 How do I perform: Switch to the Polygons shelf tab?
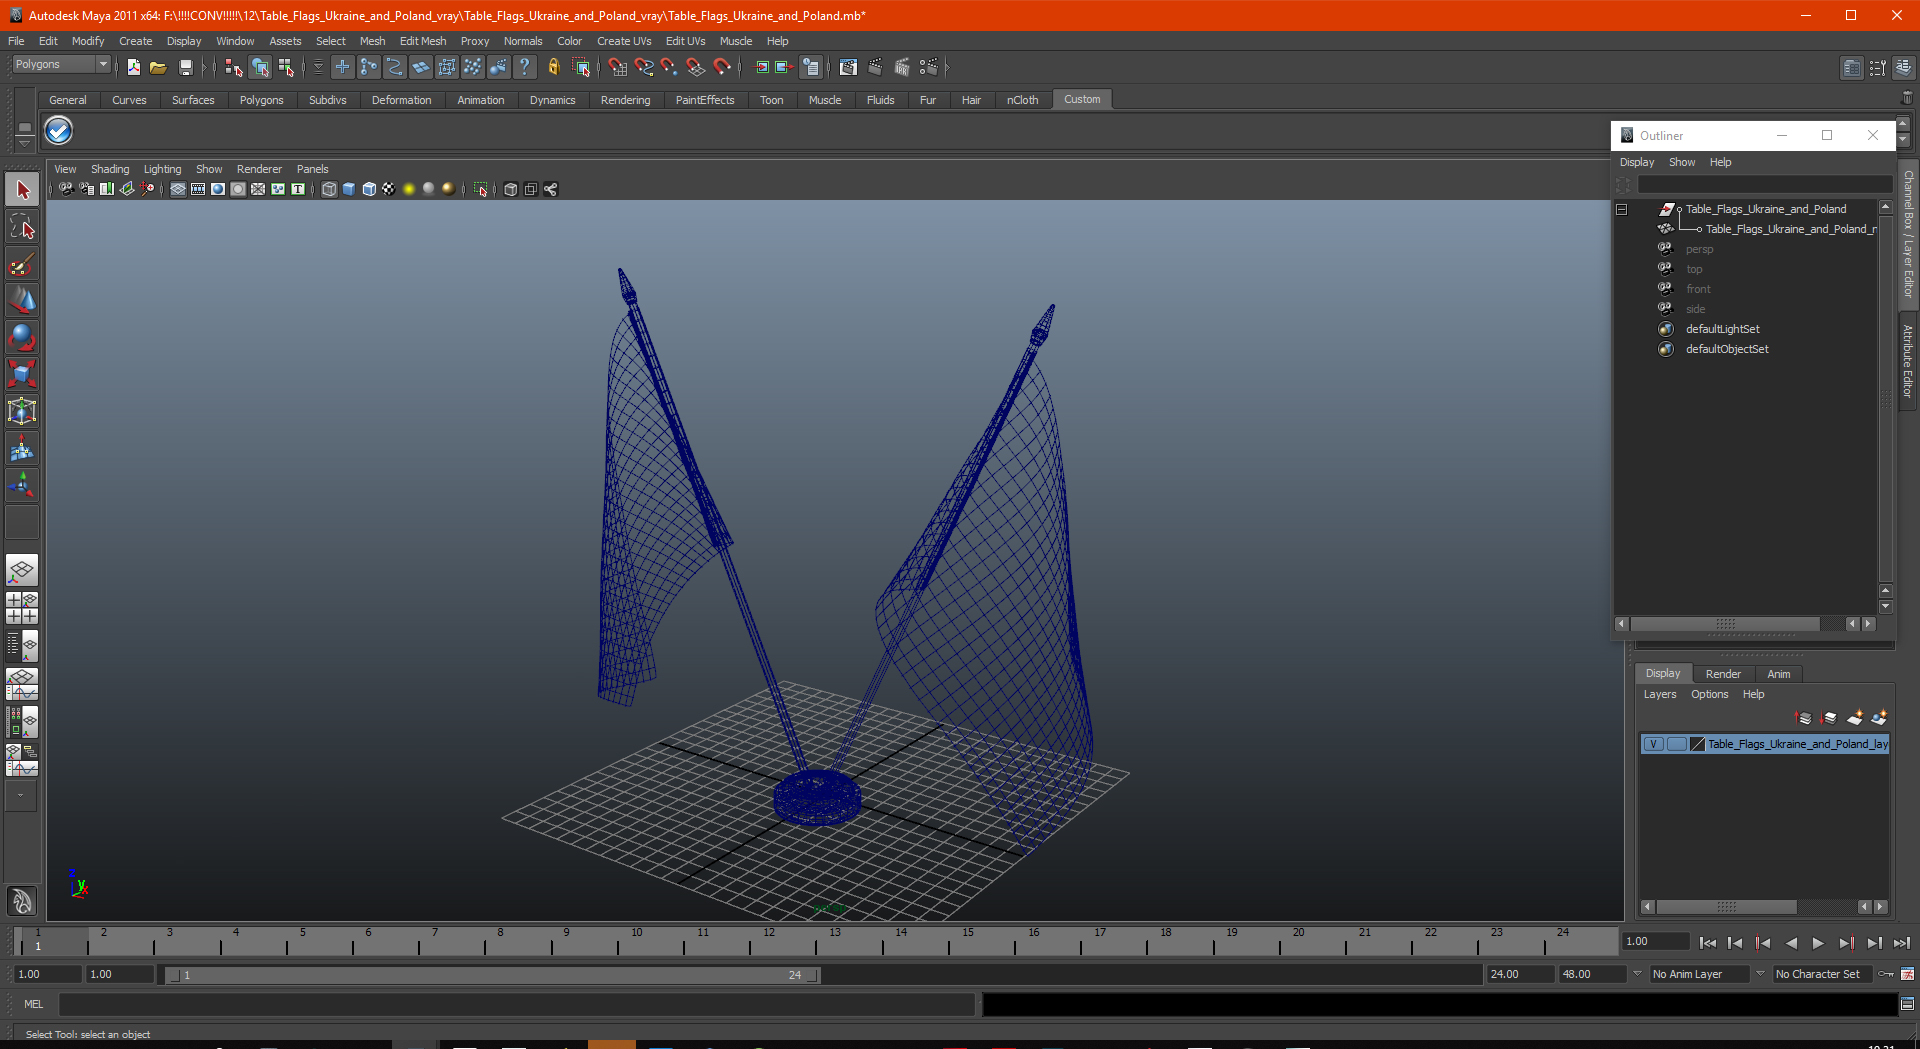(x=261, y=100)
